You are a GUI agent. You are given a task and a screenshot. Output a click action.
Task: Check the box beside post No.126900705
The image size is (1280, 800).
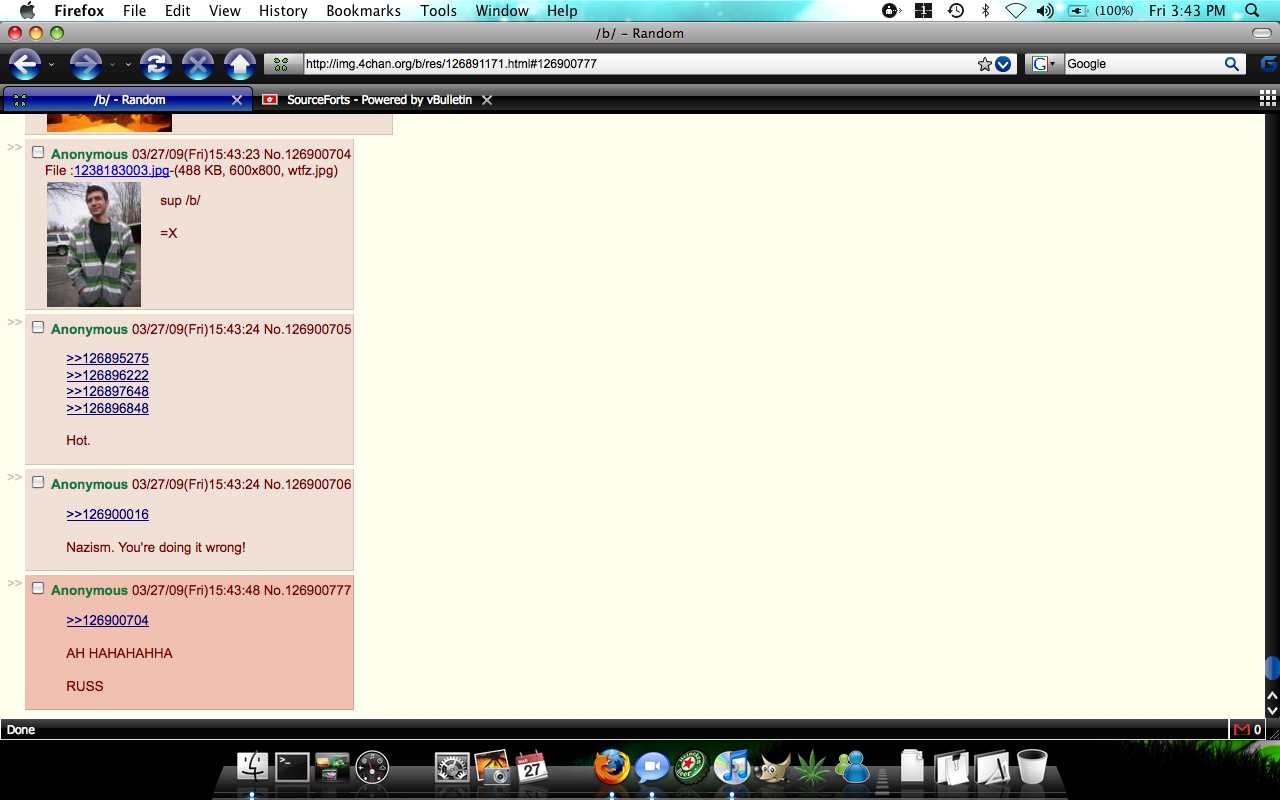click(38, 328)
